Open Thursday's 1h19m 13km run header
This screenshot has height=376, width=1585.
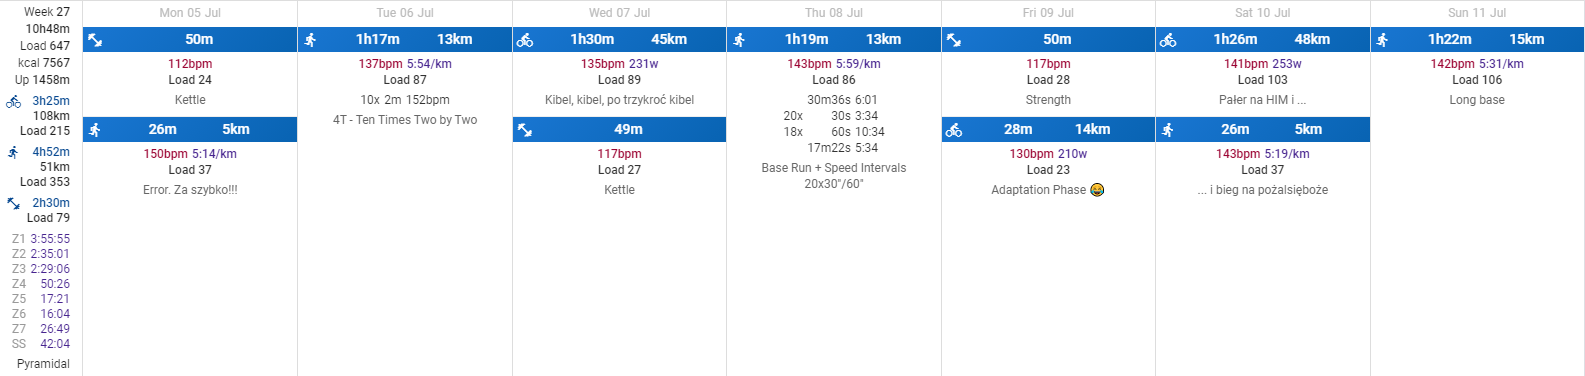[x=834, y=40]
